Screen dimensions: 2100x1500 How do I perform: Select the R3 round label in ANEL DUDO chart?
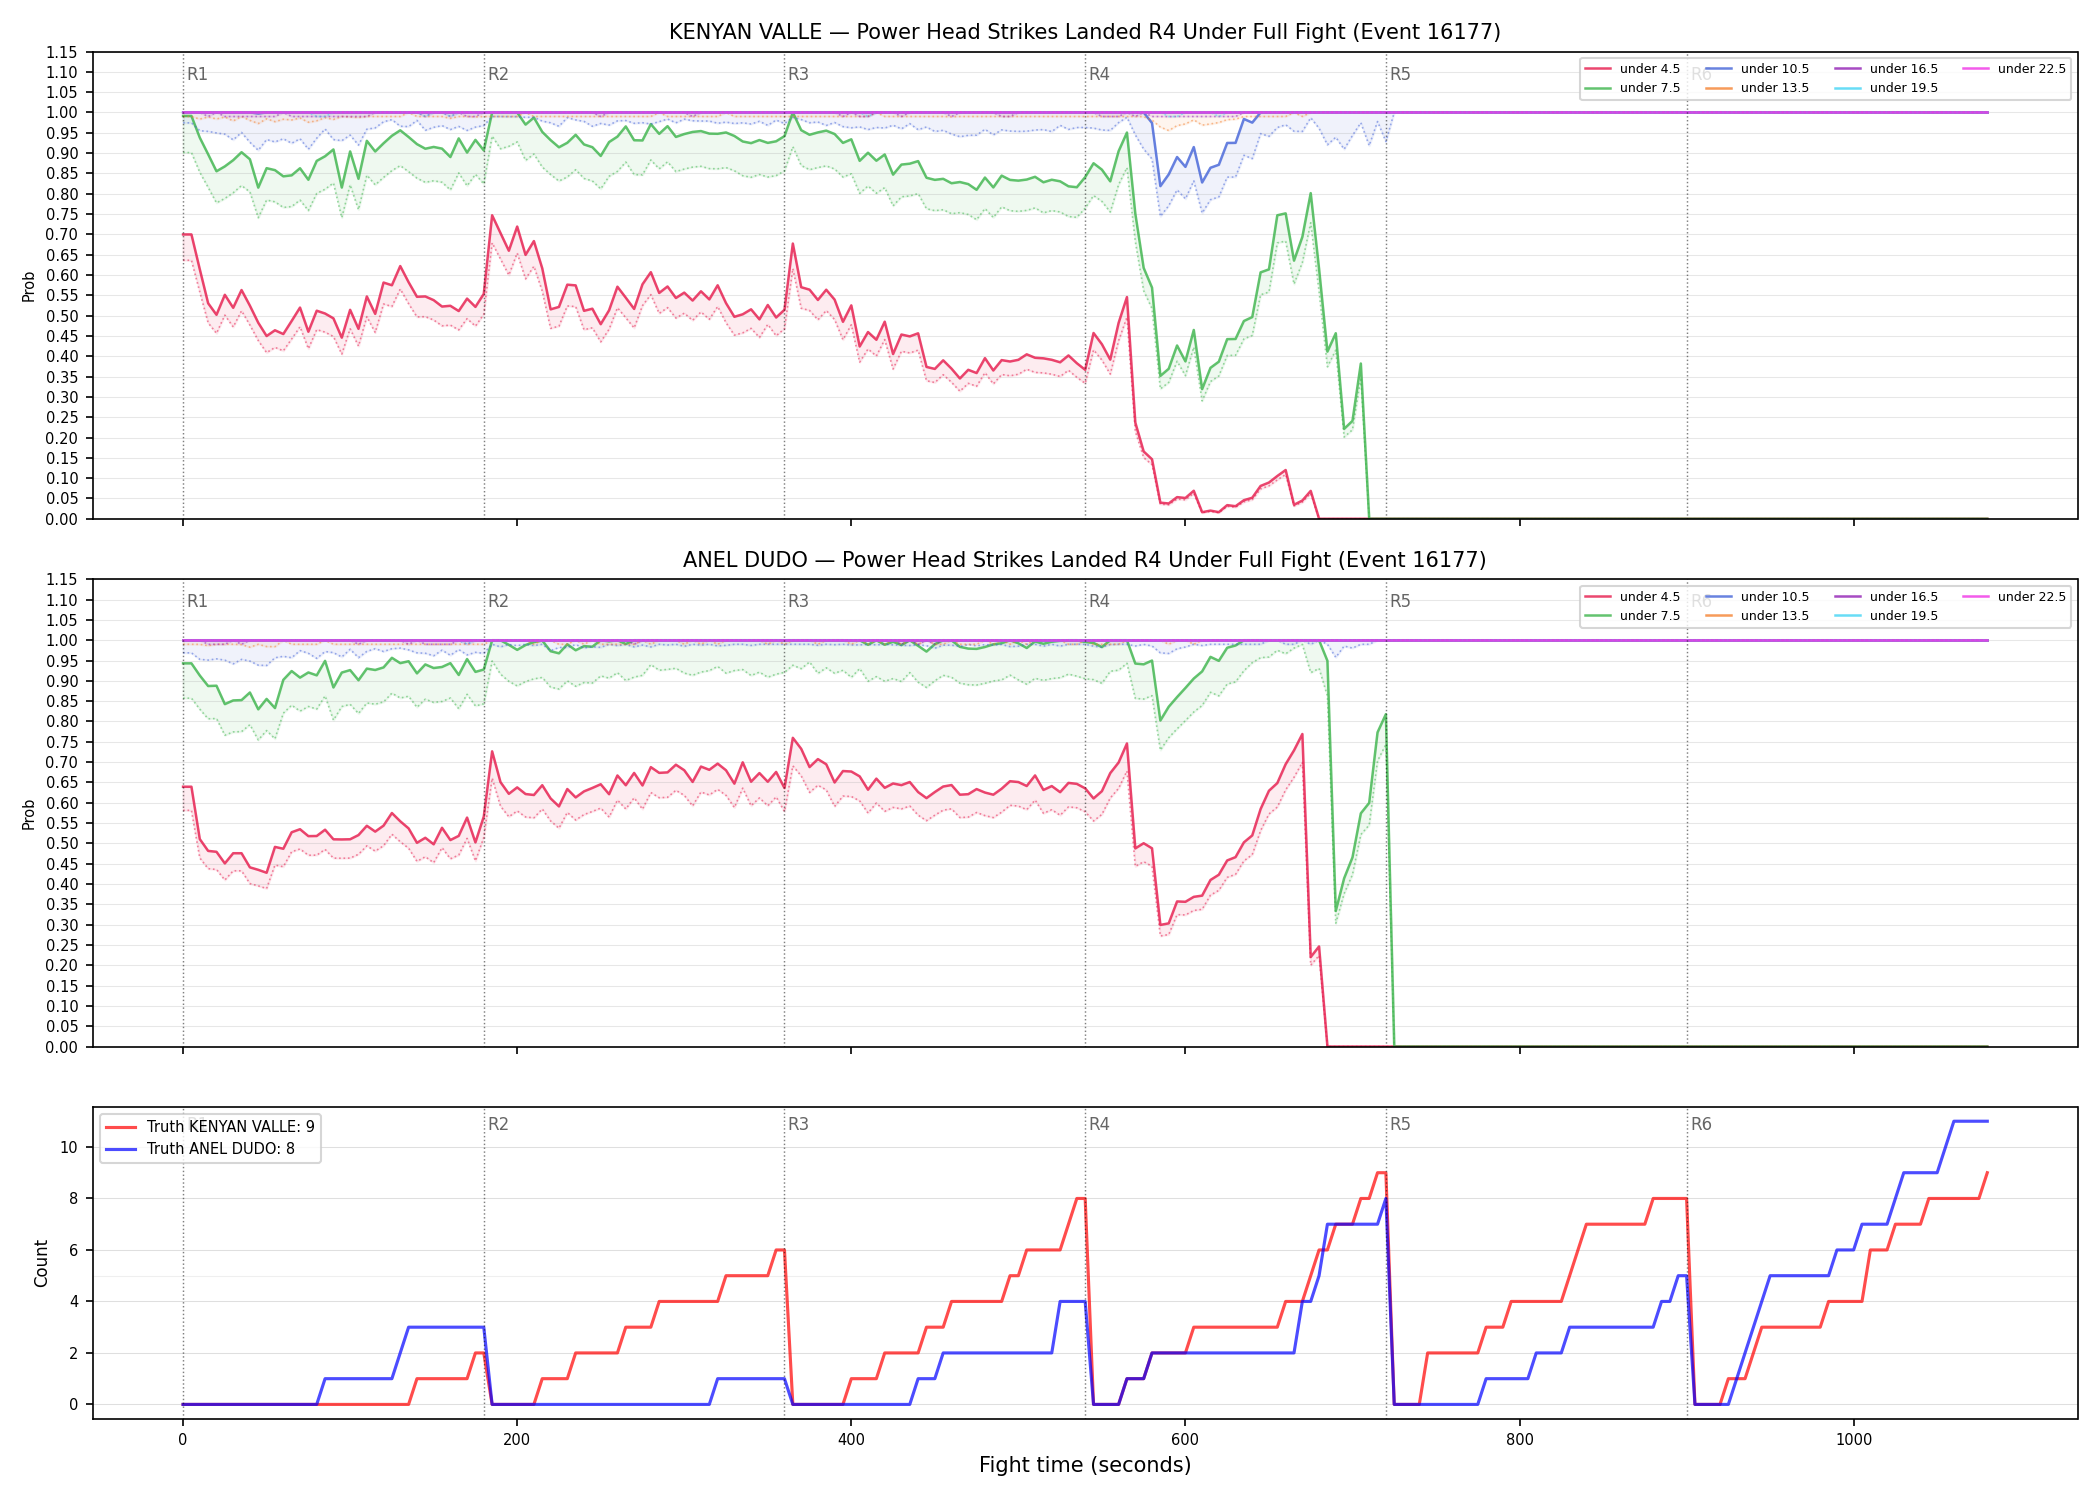[x=798, y=601]
